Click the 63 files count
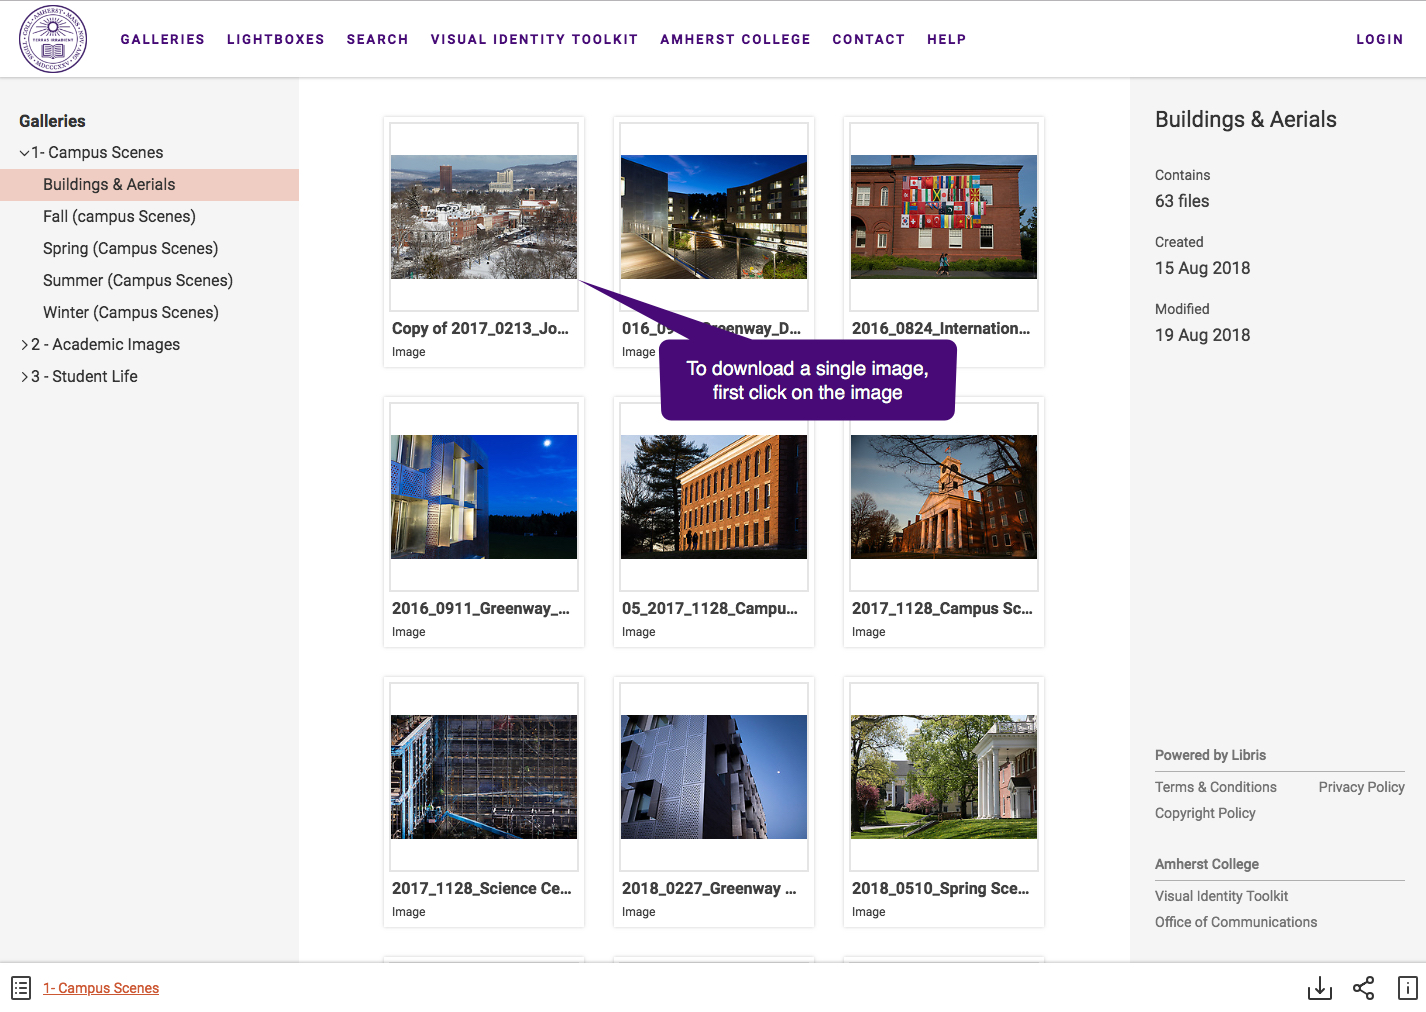The width and height of the screenshot is (1426, 1012). point(1182,201)
